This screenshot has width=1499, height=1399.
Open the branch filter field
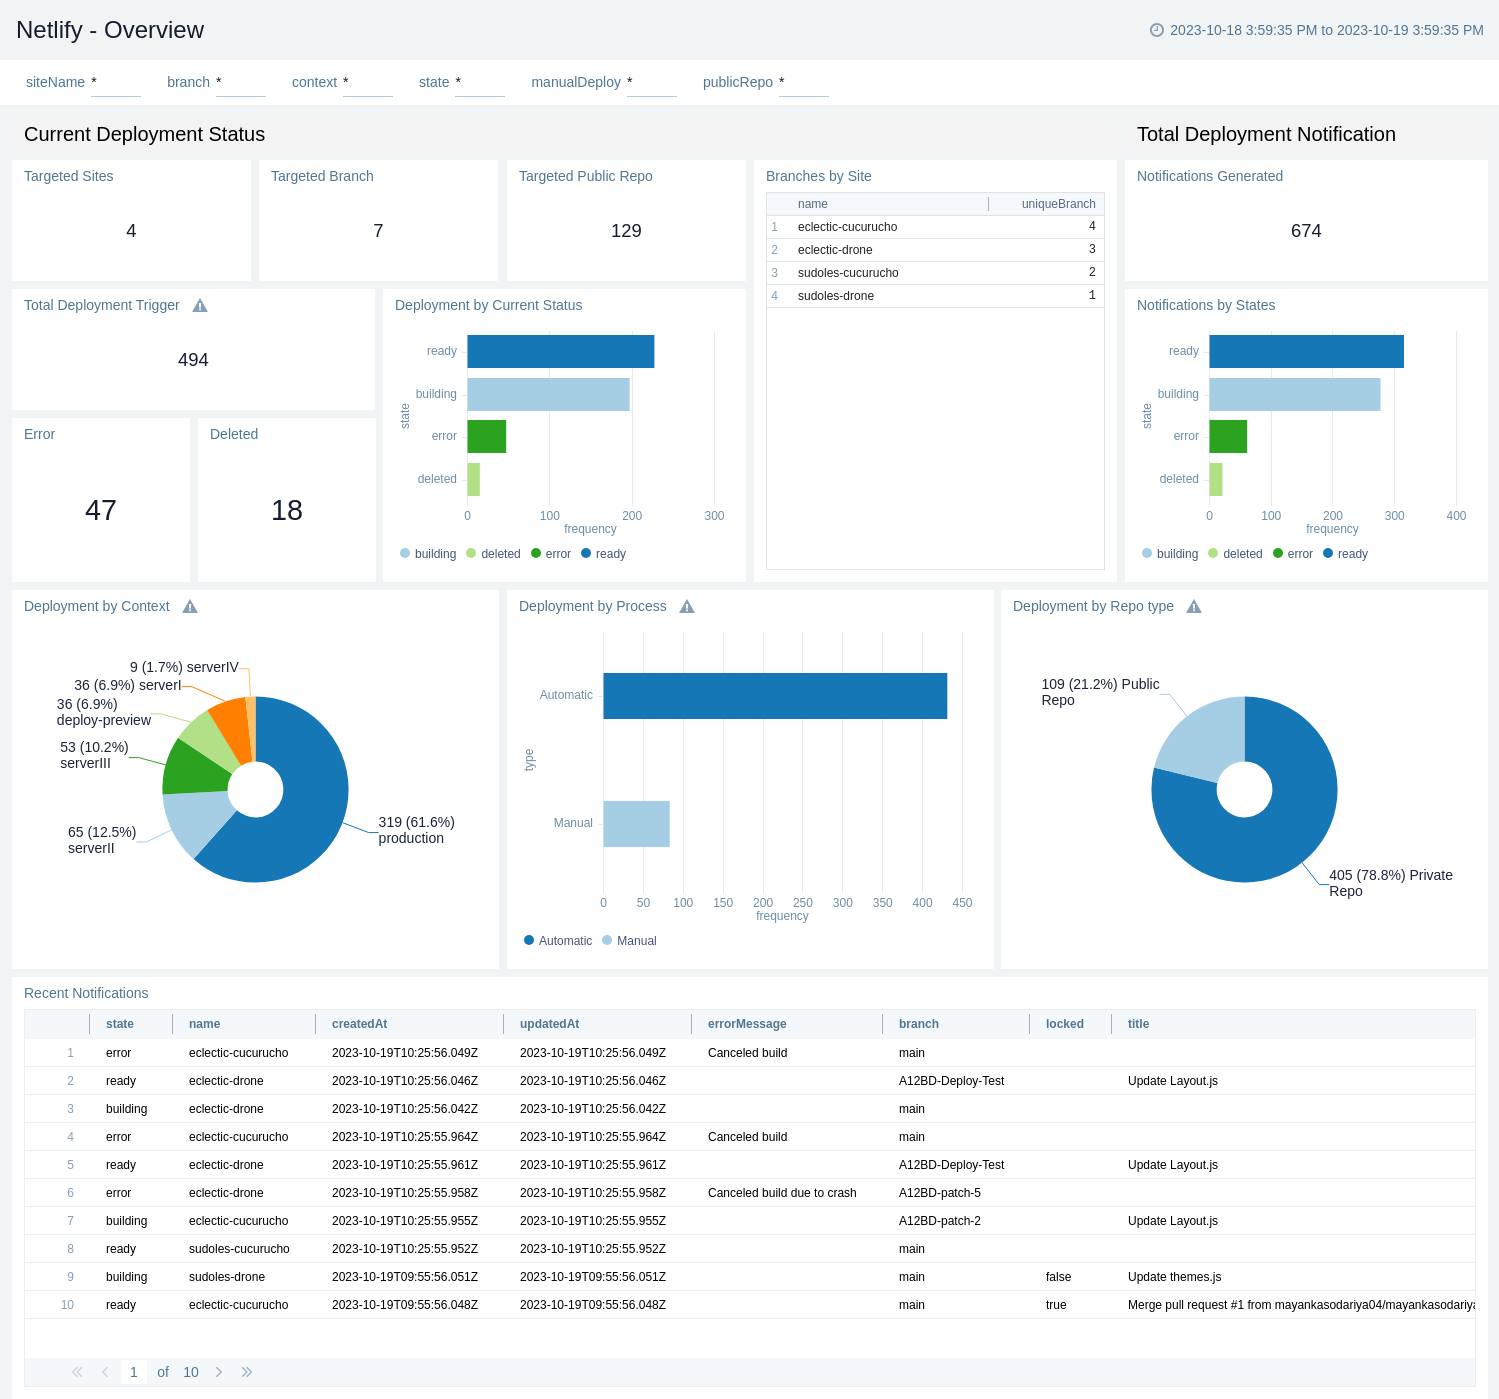pyautogui.click(x=241, y=83)
